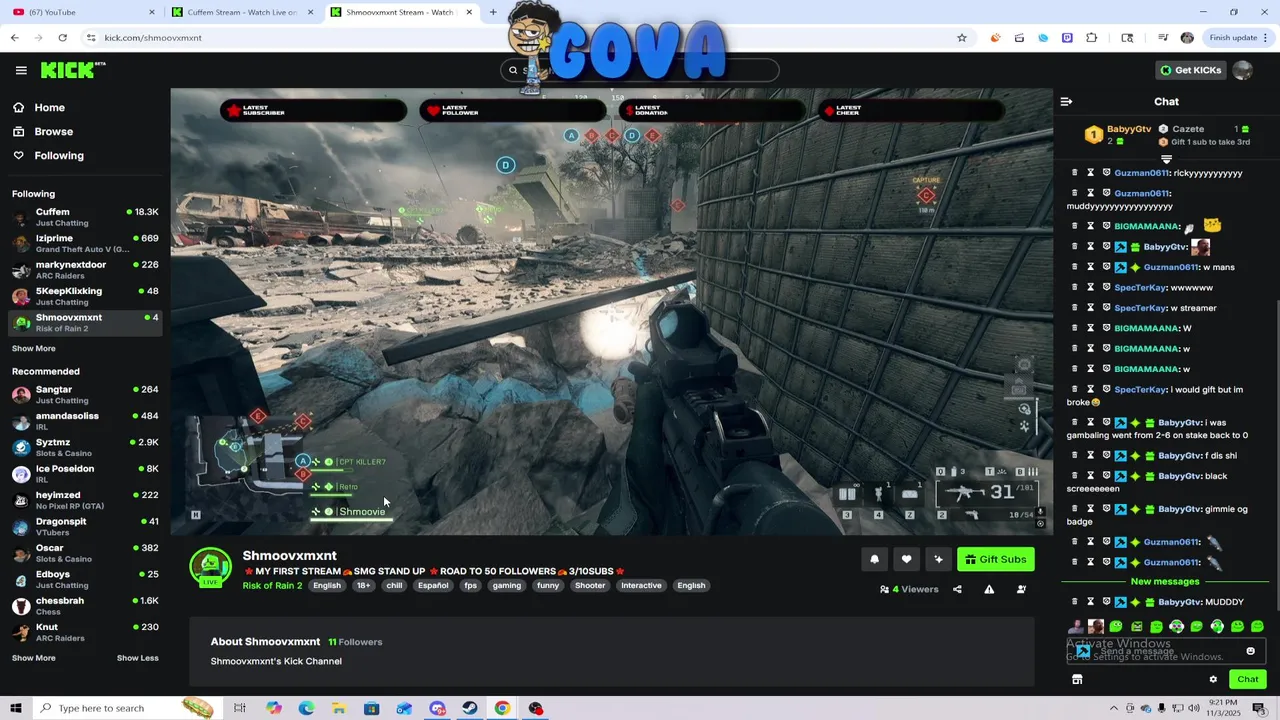
Task: Click the Kick user avatar top right
Action: (x=1242, y=70)
